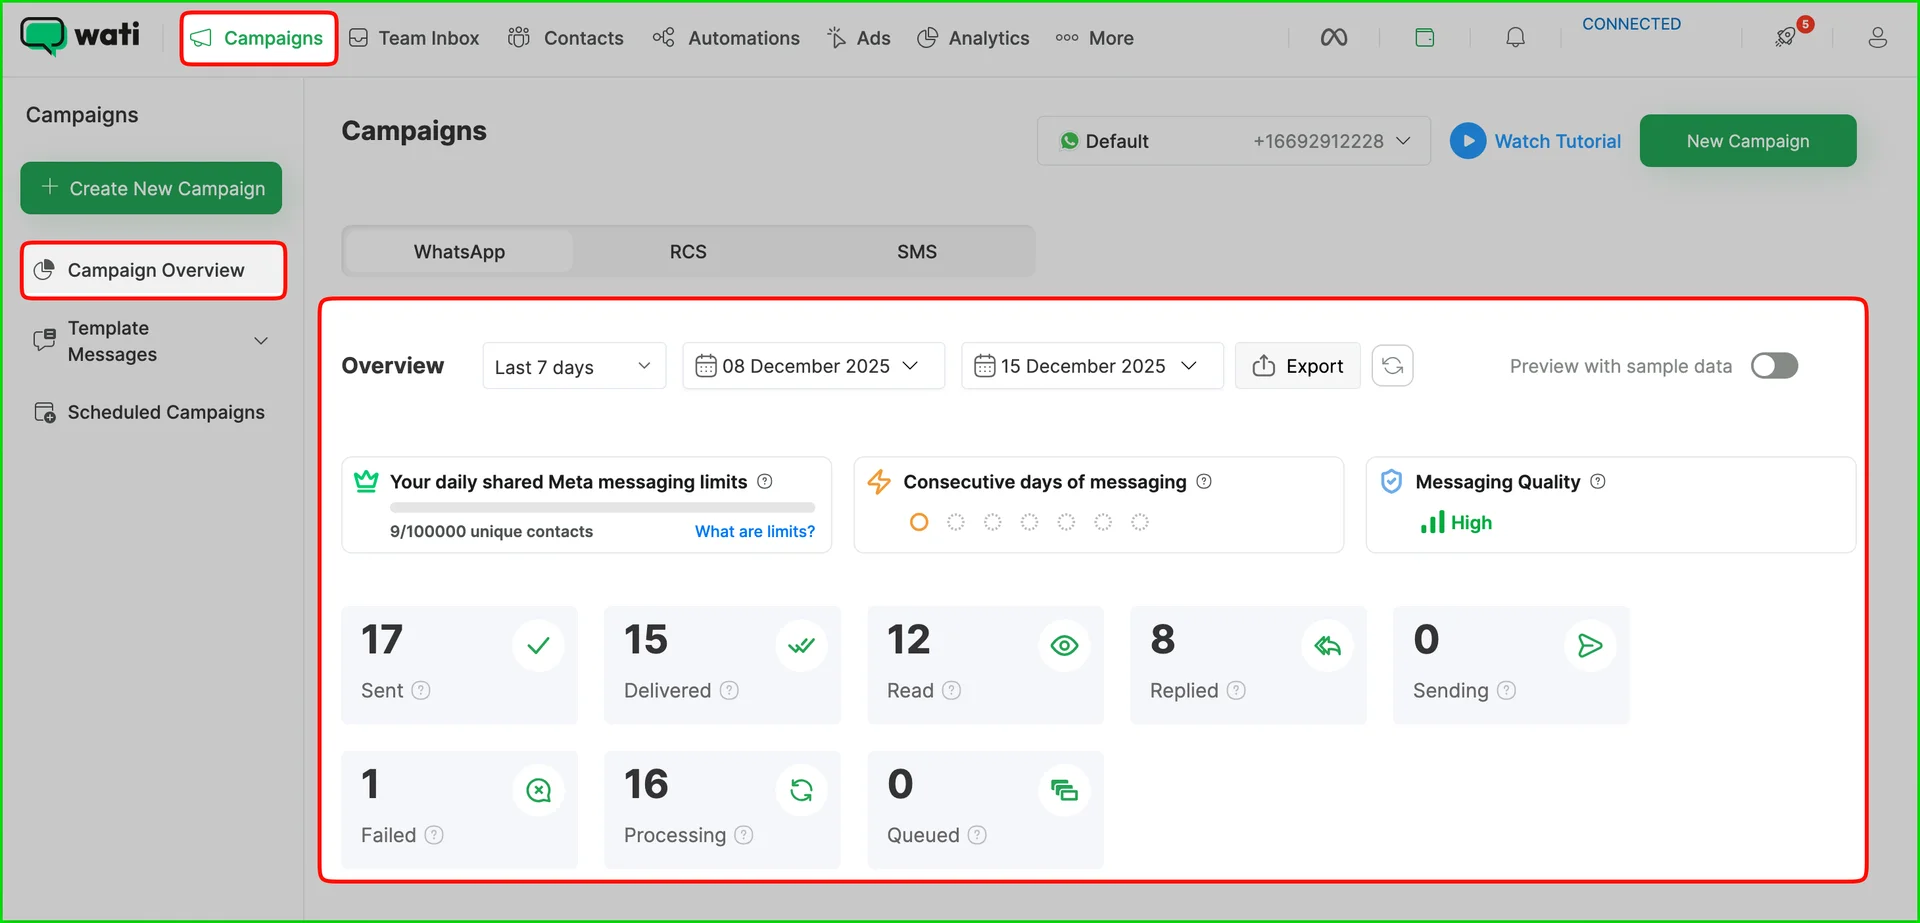Click the Meta messaging limits progress bar
This screenshot has width=1920, height=923.
tap(602, 507)
